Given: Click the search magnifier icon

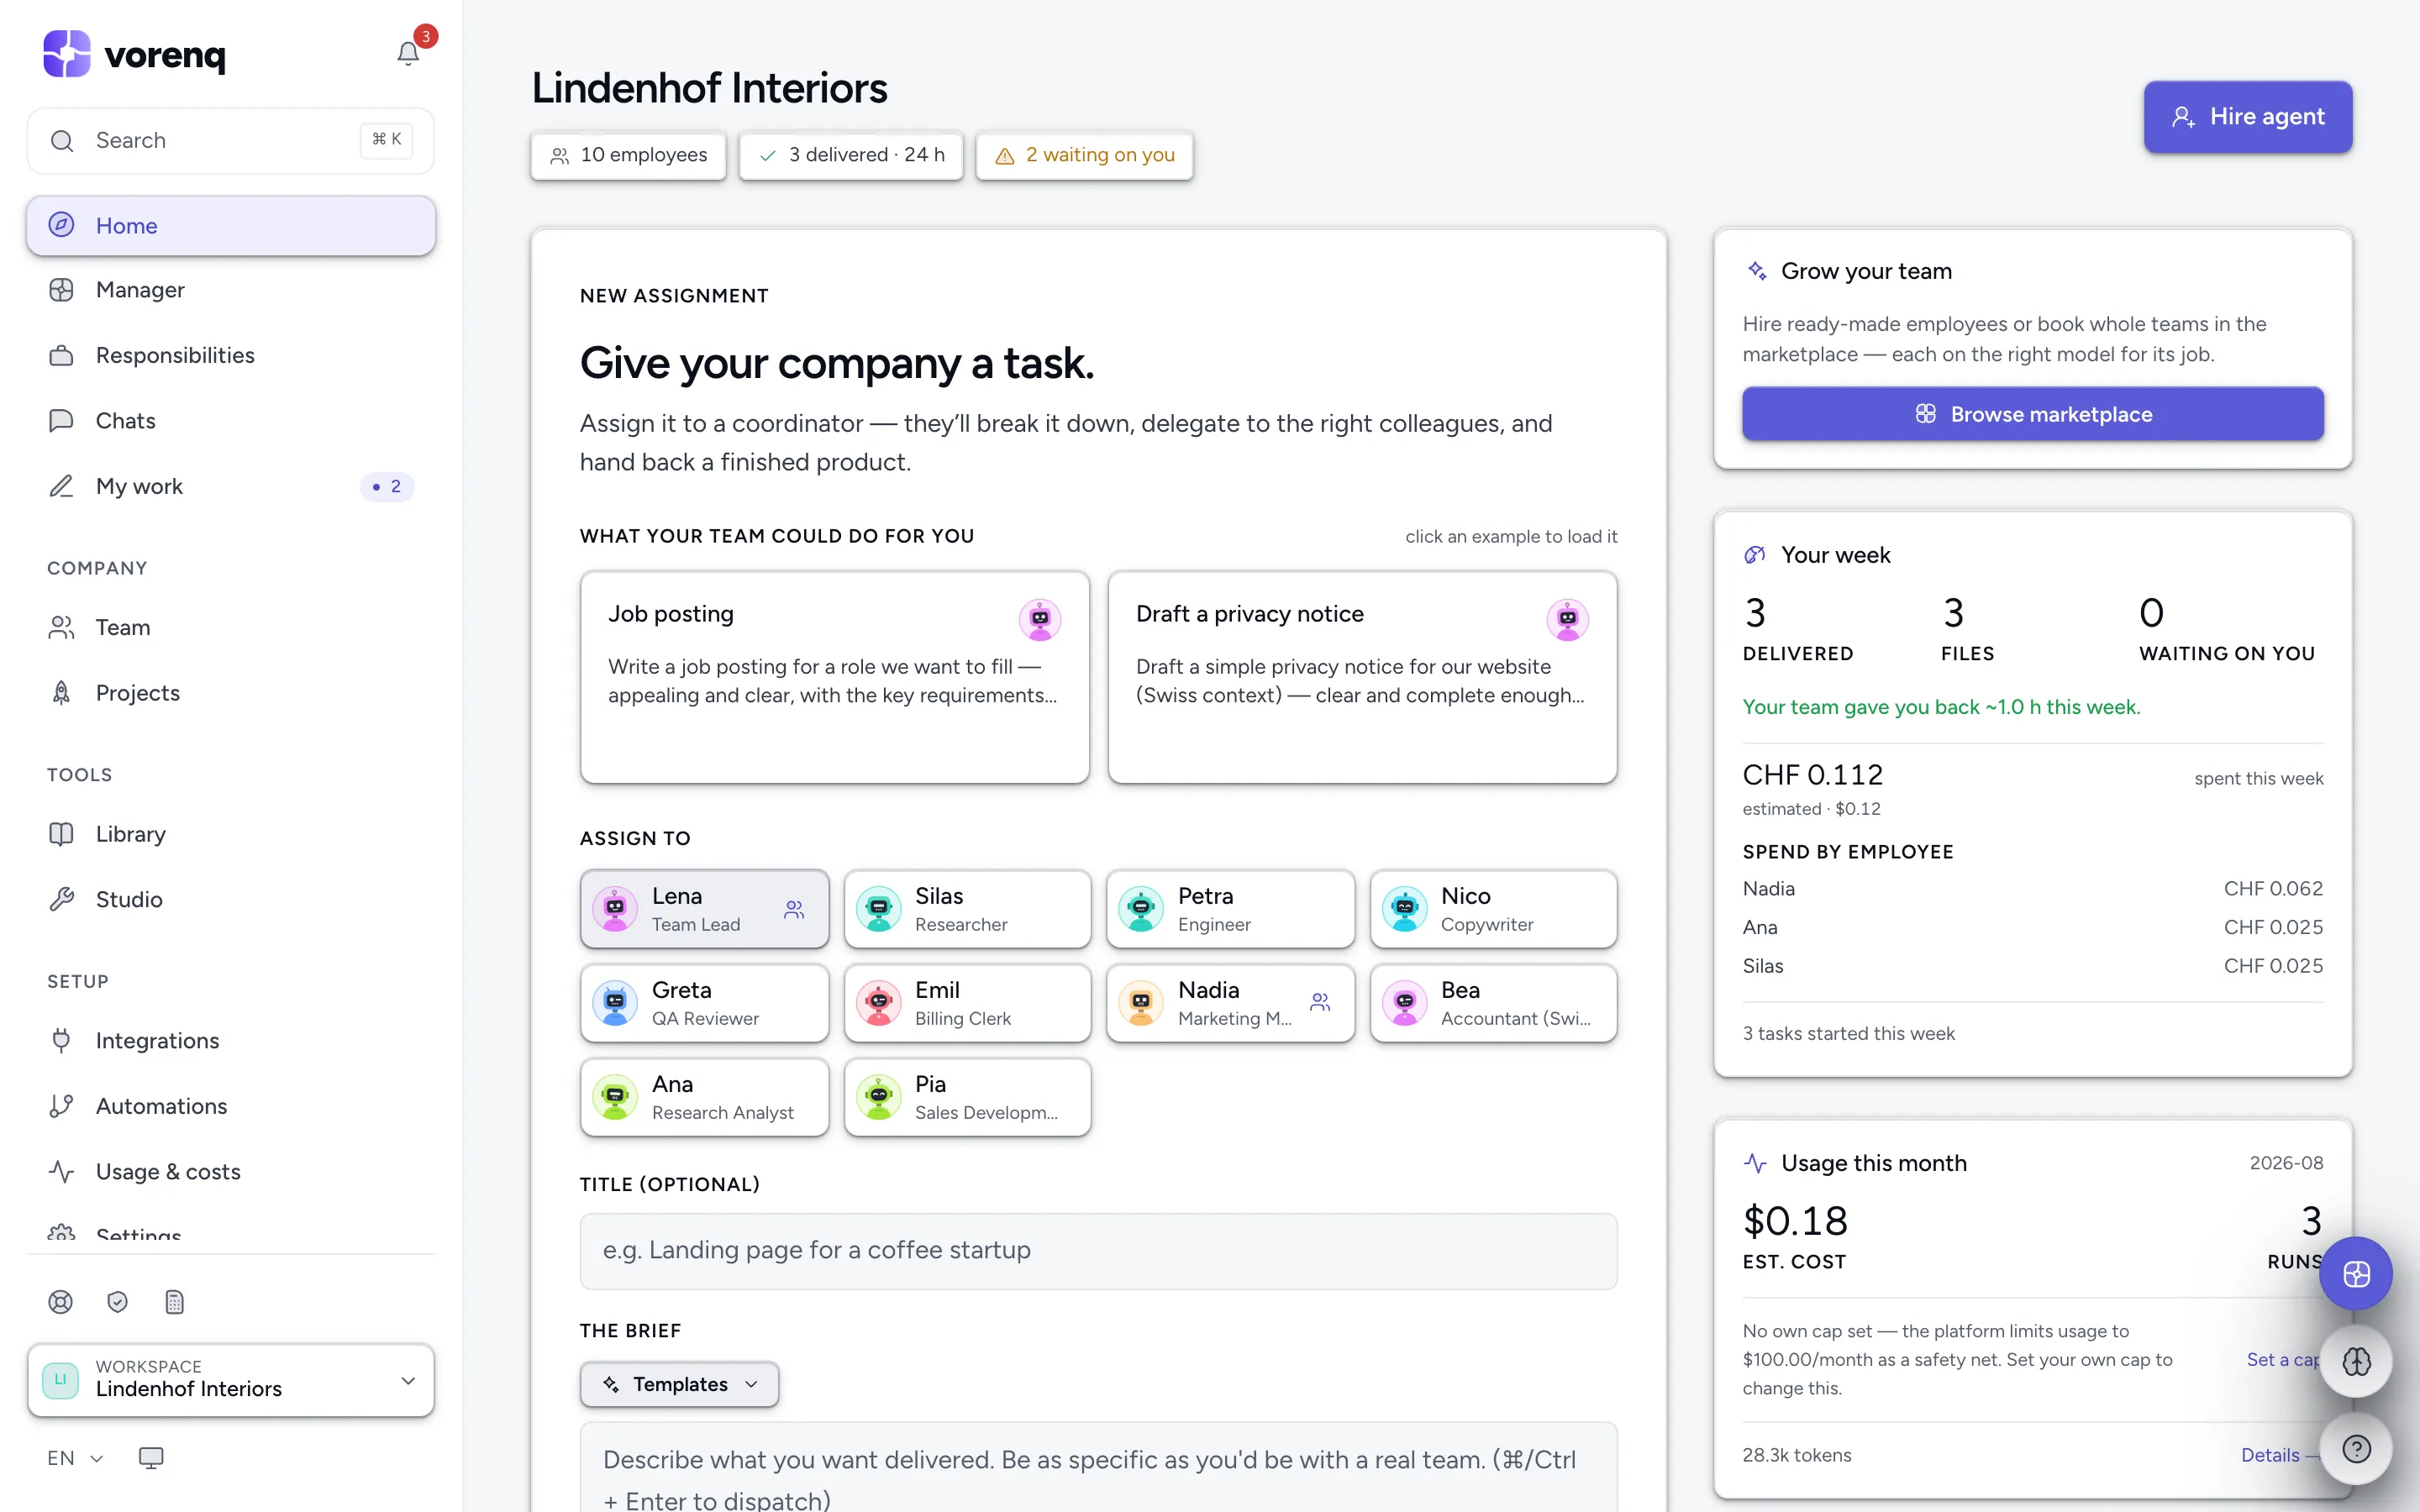Looking at the screenshot, I should [x=62, y=141].
